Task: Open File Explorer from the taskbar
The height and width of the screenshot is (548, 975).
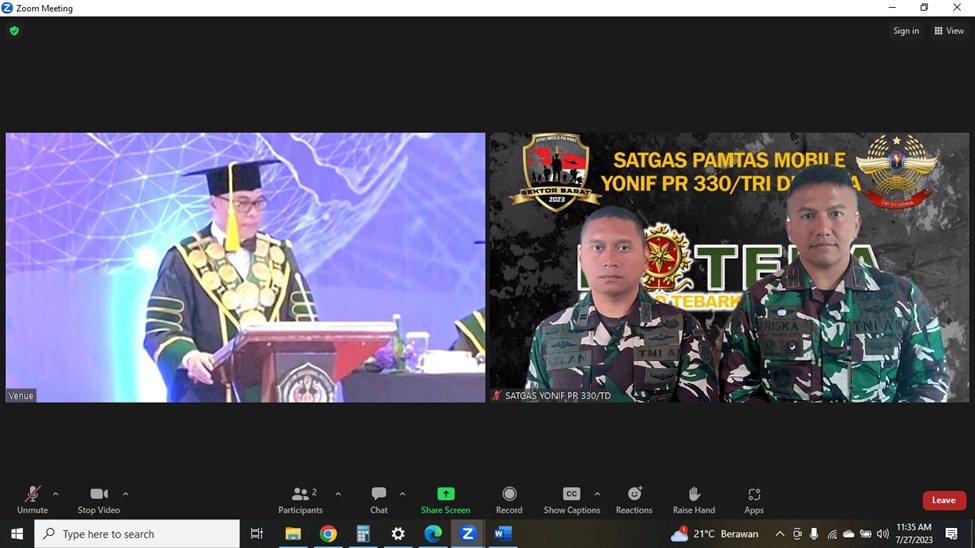Action: pos(293,534)
